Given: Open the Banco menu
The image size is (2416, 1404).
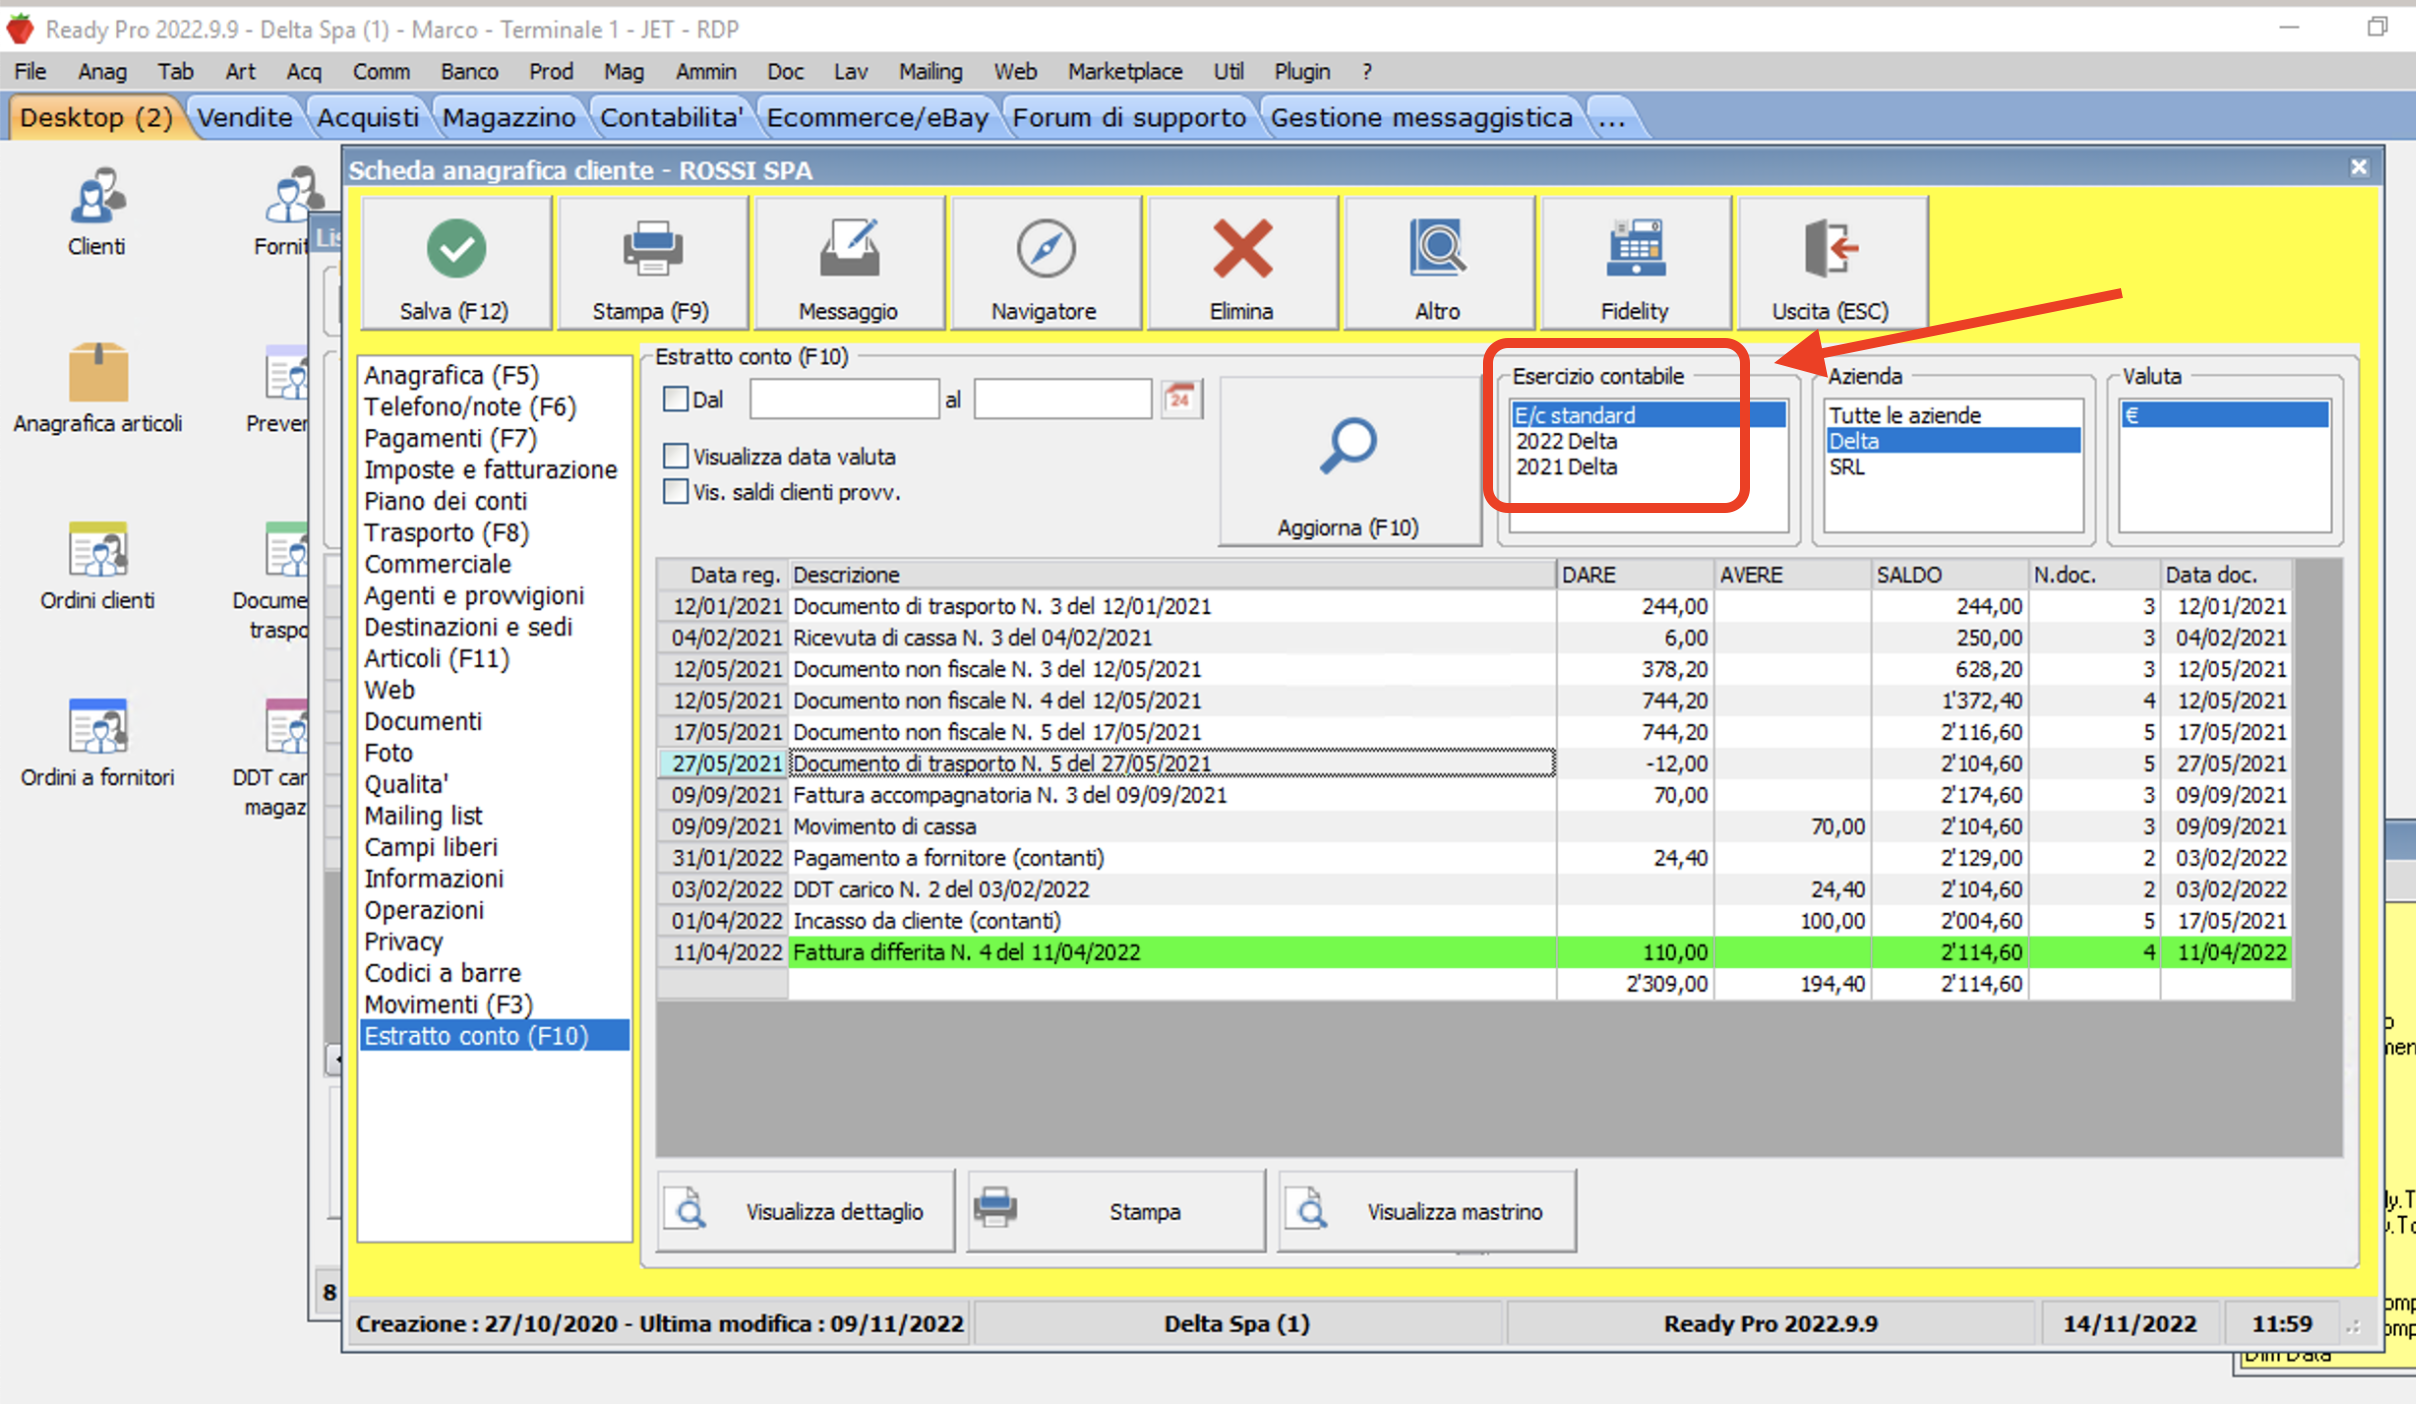Looking at the screenshot, I should [468, 72].
